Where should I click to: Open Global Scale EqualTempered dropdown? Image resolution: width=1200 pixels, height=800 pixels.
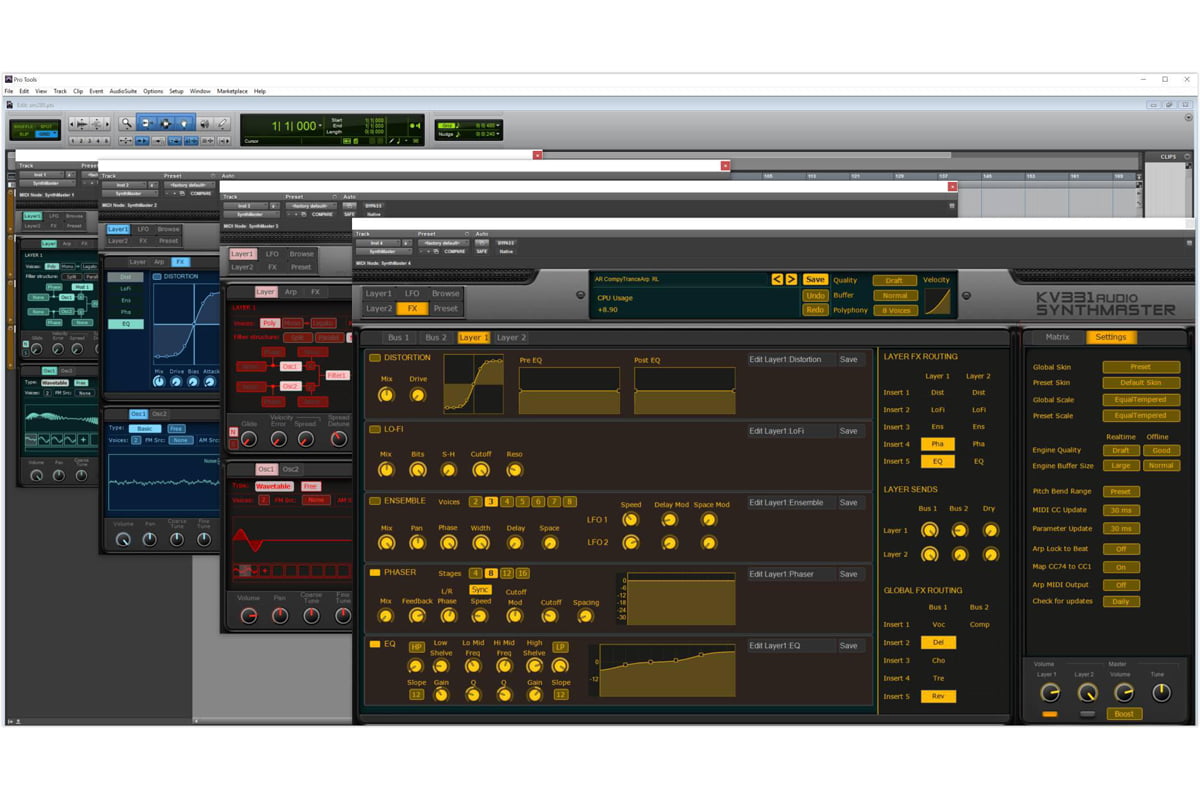[1141, 399]
